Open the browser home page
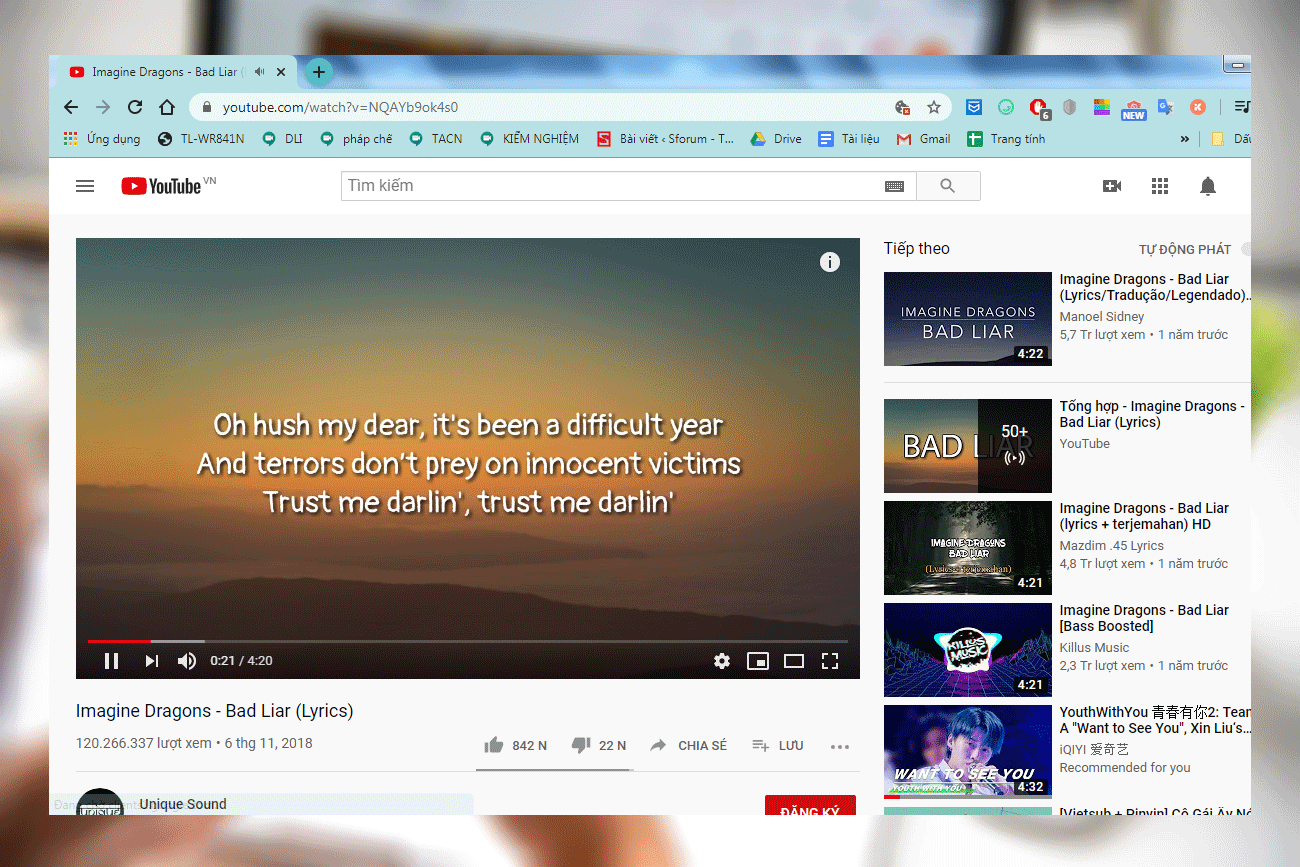1300x867 pixels. click(167, 107)
